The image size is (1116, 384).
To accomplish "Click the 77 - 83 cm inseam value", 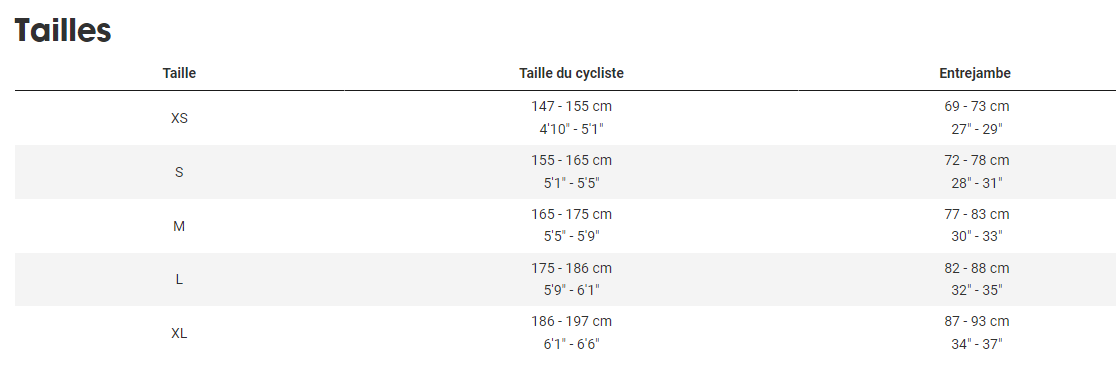I will tap(976, 214).
